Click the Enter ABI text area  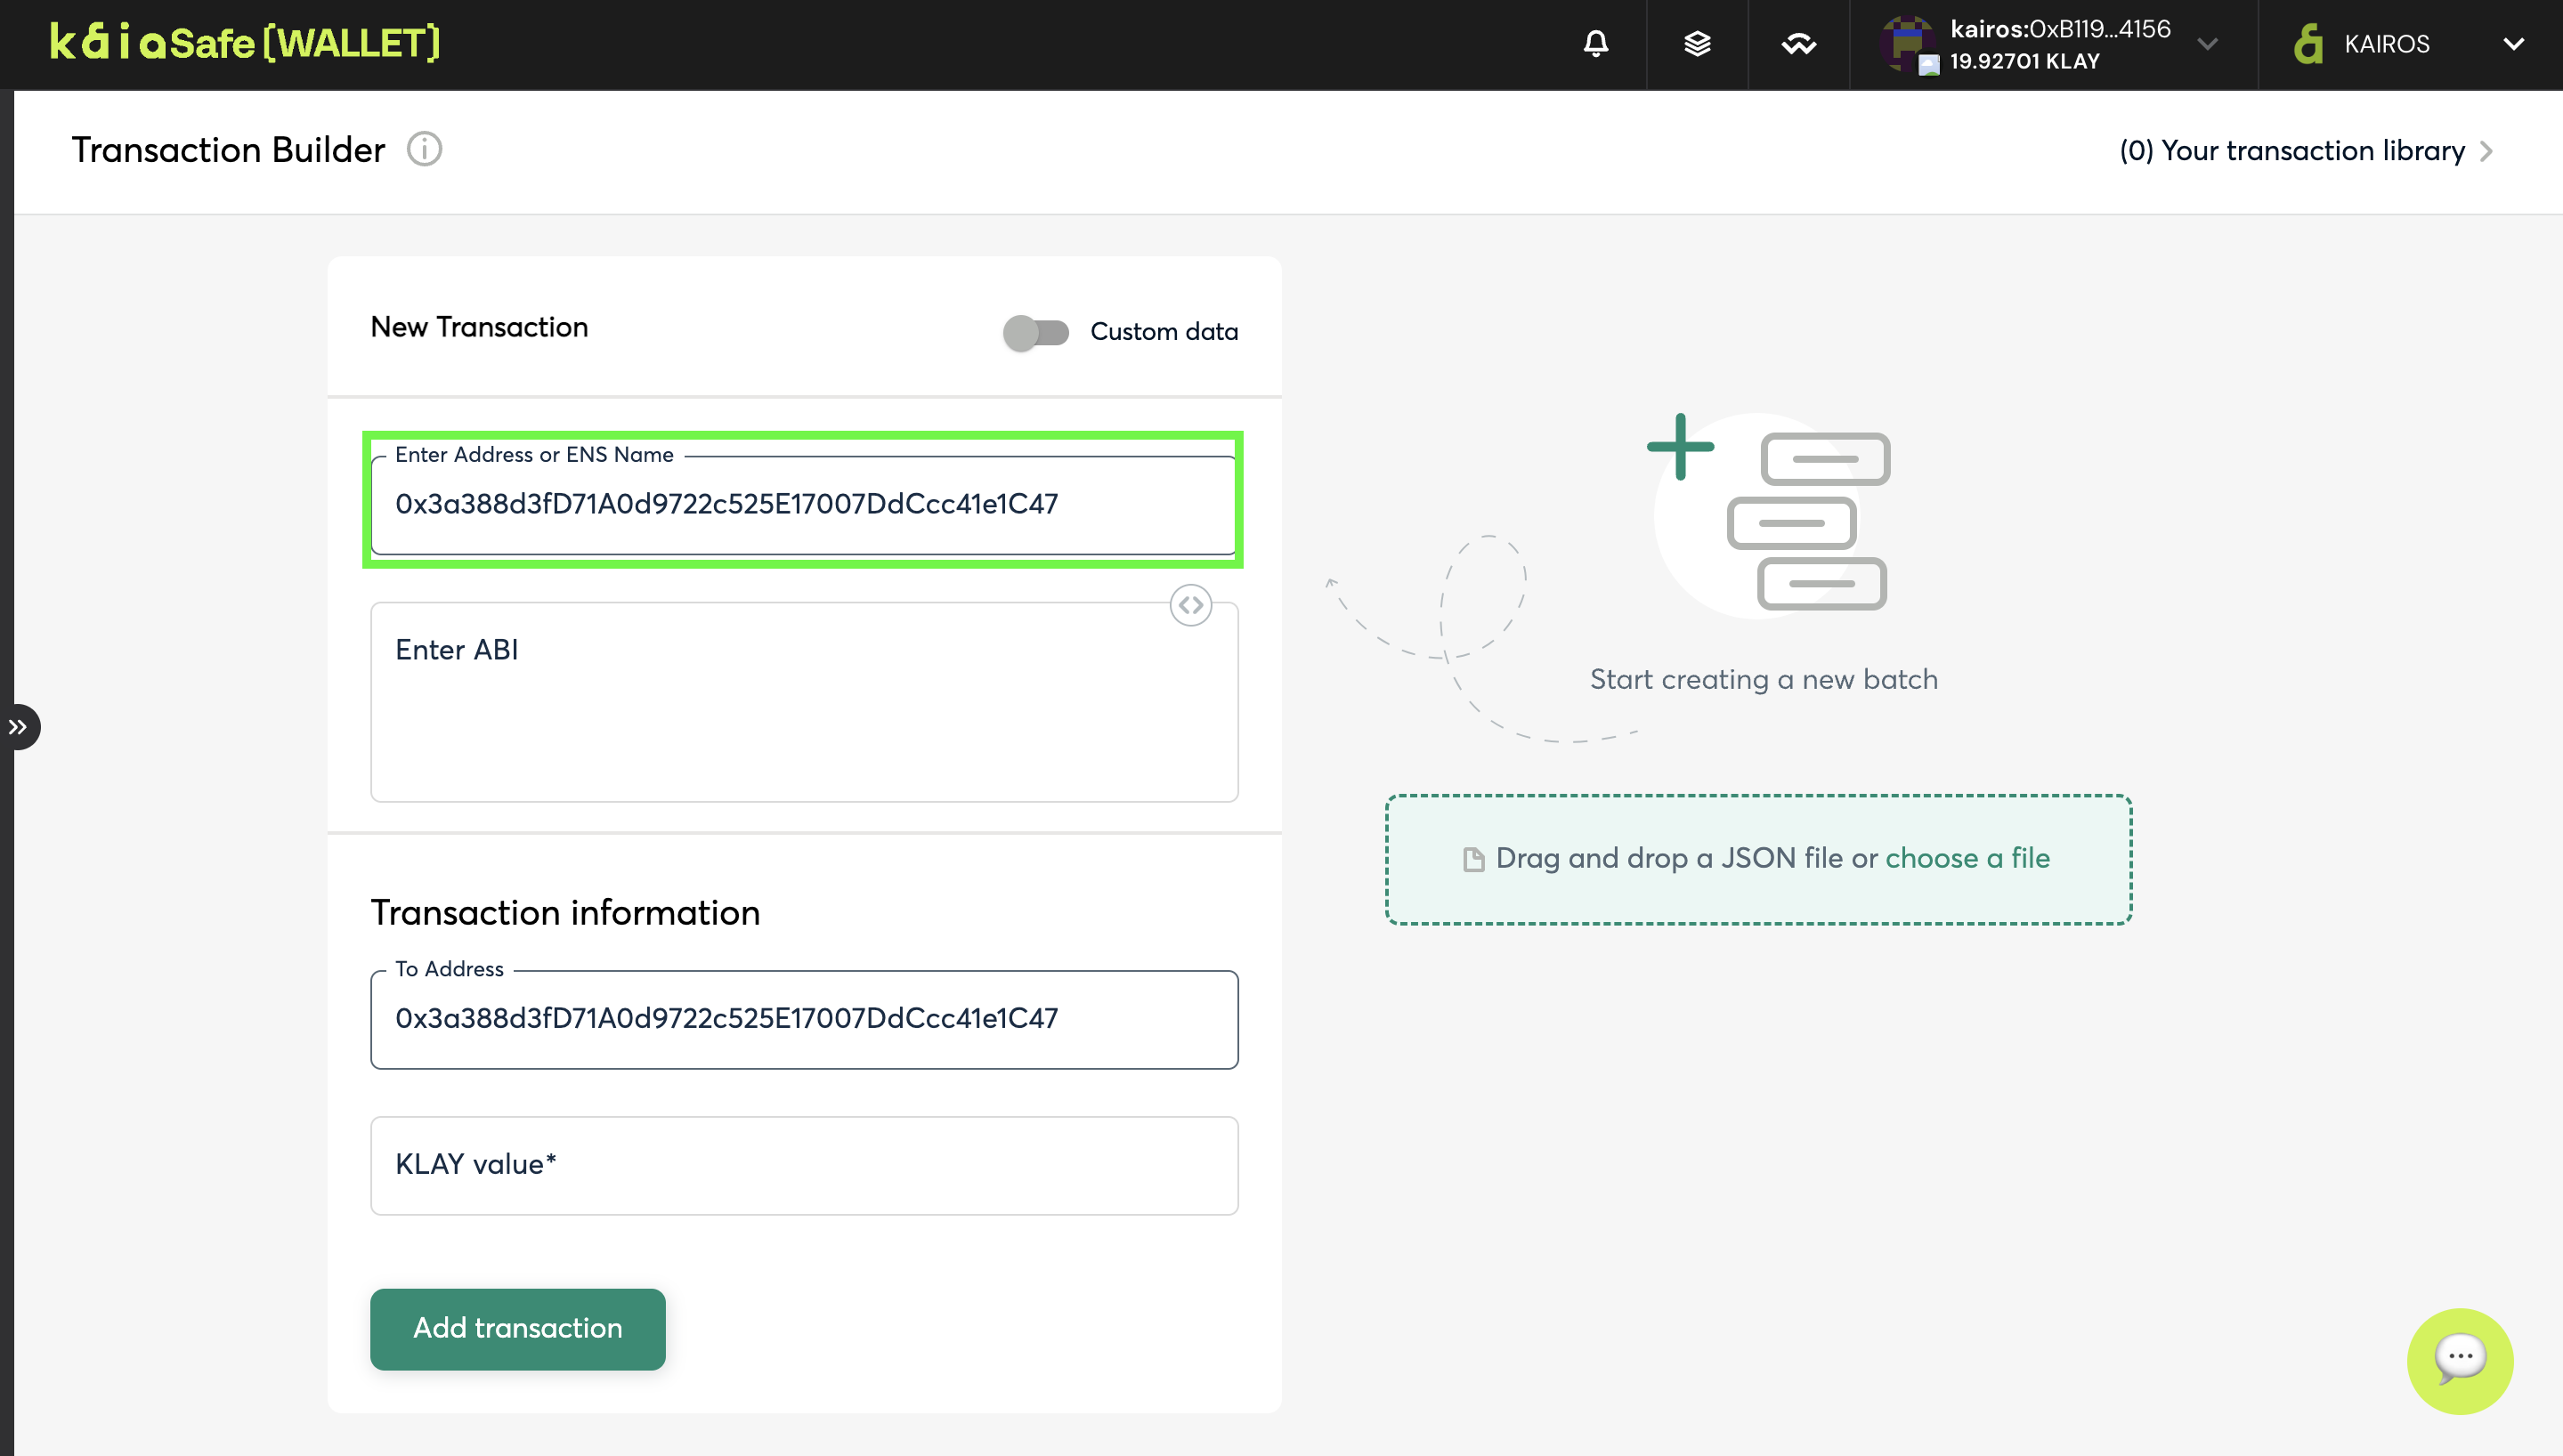[x=803, y=702]
